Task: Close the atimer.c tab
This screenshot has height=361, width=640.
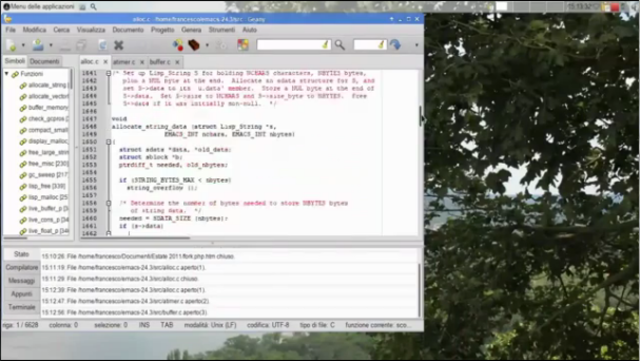Action: 142,62
